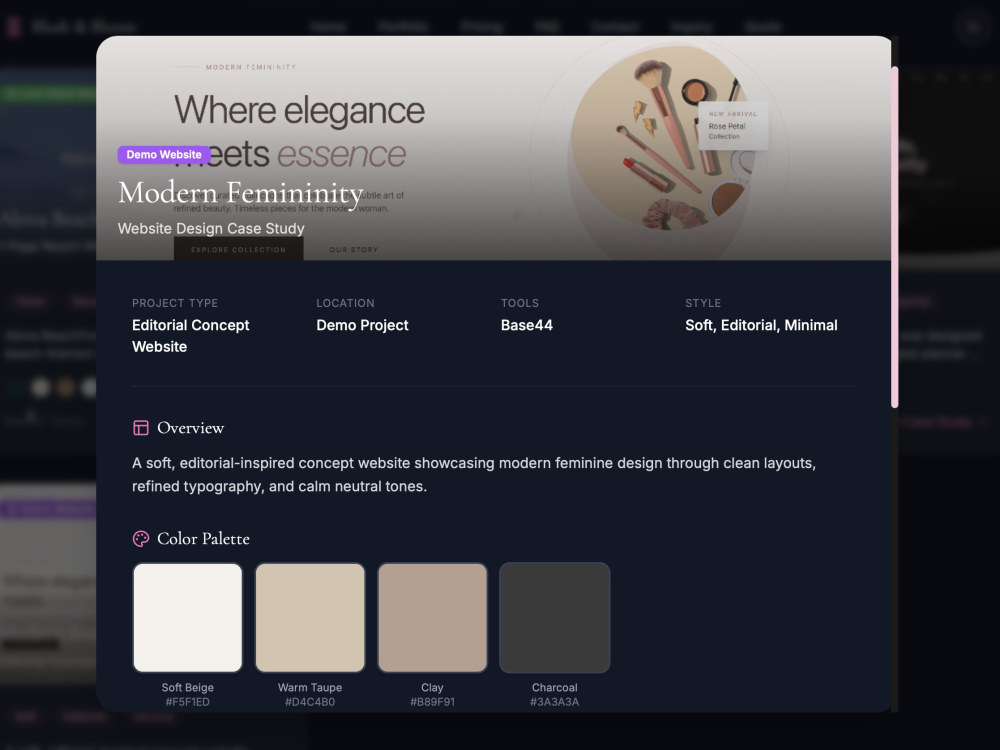Screen dimensions: 1000x750
Task: Click the Color Palette heading
Action: (x=203, y=539)
